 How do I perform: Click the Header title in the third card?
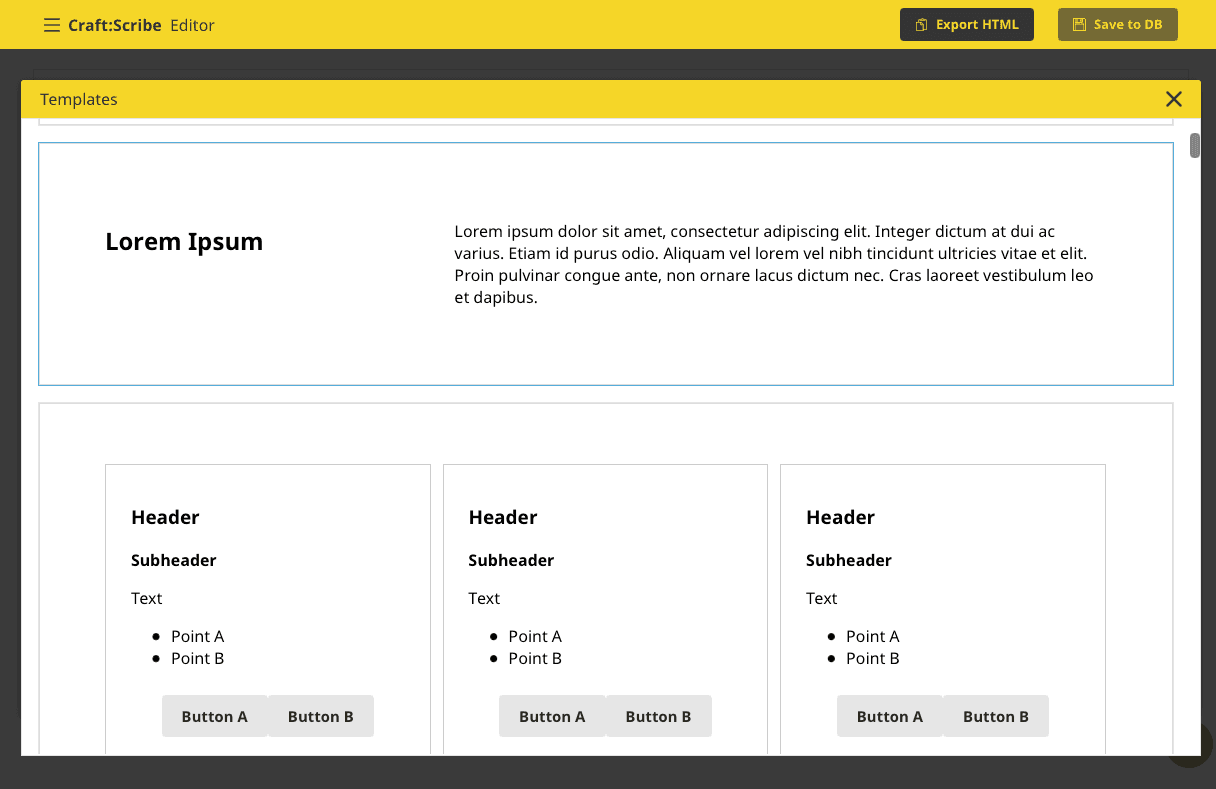coord(840,517)
